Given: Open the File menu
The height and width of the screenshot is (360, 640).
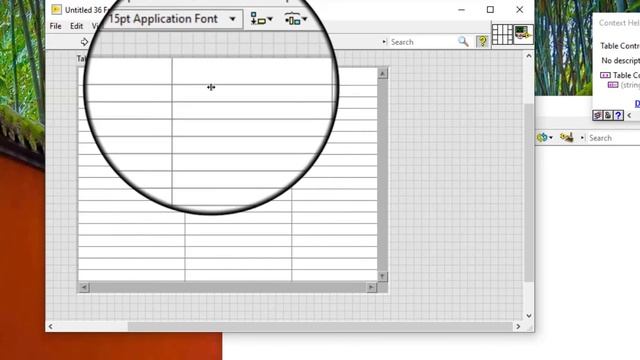Looking at the screenshot, I should pyautogui.click(x=56, y=26).
